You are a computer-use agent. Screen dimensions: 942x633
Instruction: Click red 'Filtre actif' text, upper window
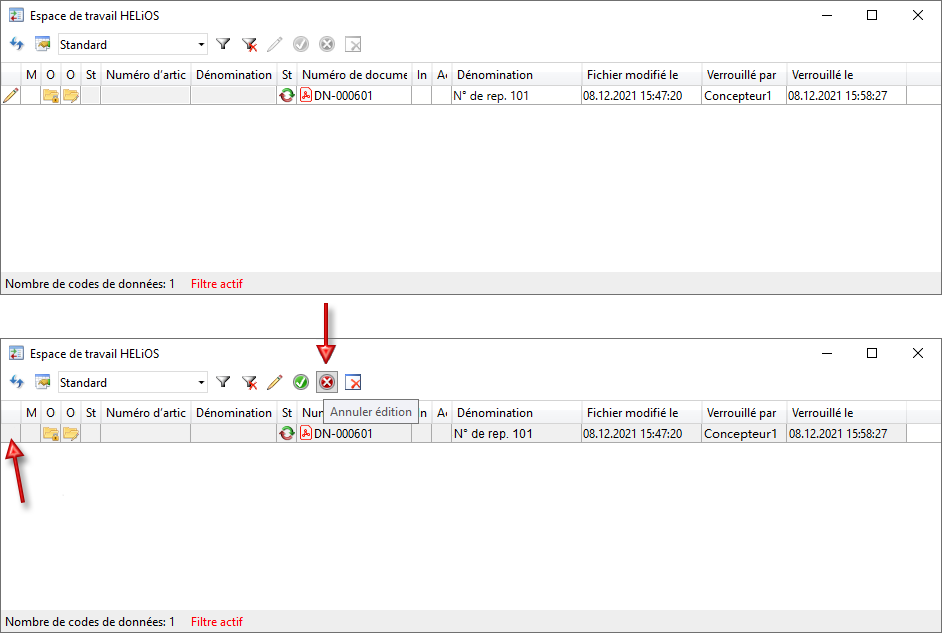pyautogui.click(x=217, y=284)
